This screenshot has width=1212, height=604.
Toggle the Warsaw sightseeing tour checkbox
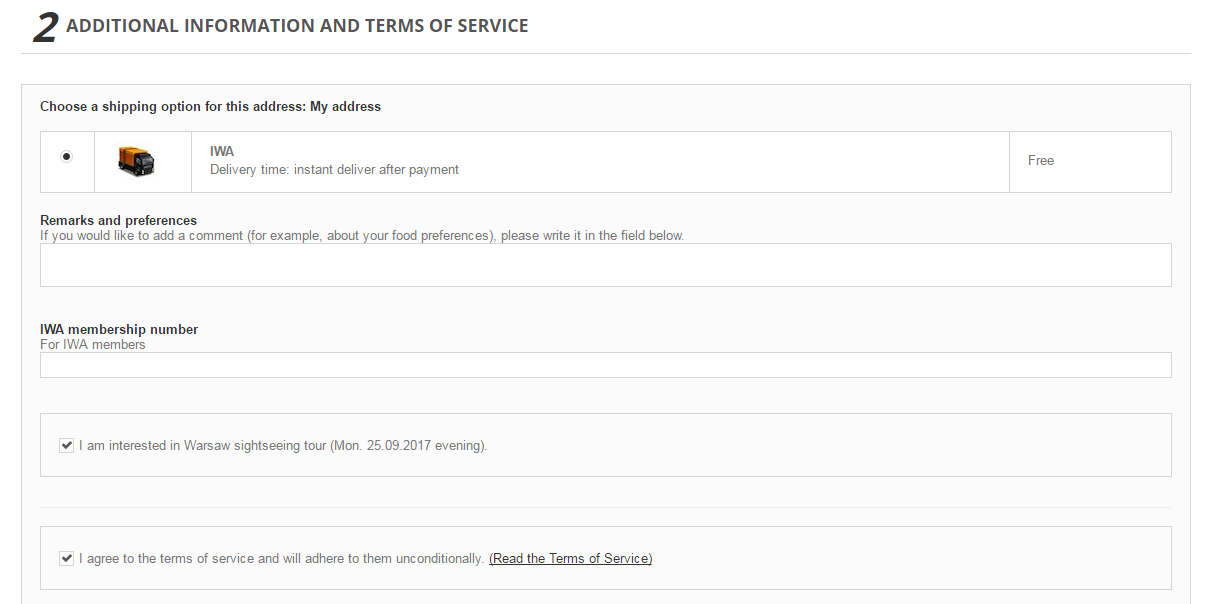[67, 445]
